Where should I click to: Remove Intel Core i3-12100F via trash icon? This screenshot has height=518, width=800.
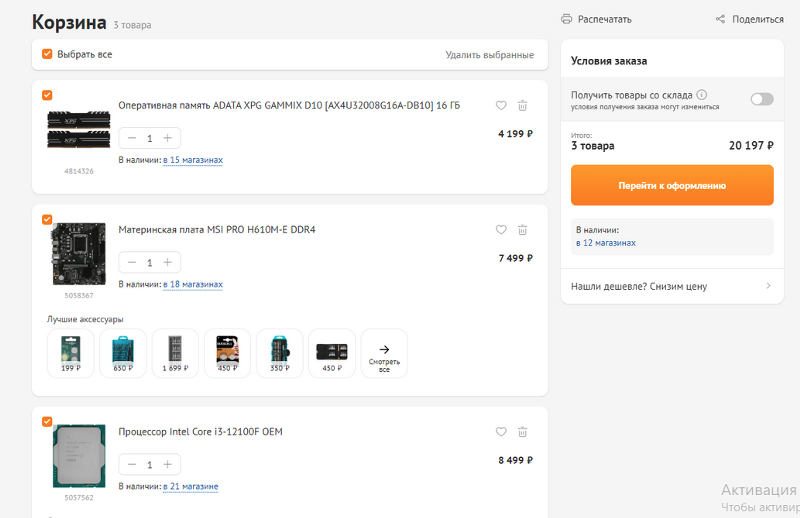click(522, 432)
